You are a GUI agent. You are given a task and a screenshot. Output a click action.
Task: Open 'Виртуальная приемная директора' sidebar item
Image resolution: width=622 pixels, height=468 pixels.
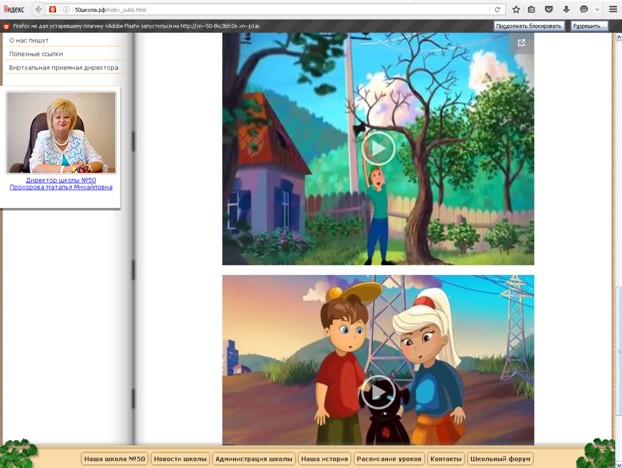click(64, 67)
